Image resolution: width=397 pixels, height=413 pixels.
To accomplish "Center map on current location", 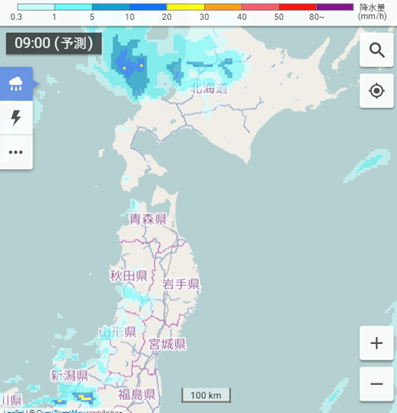I will (377, 91).
